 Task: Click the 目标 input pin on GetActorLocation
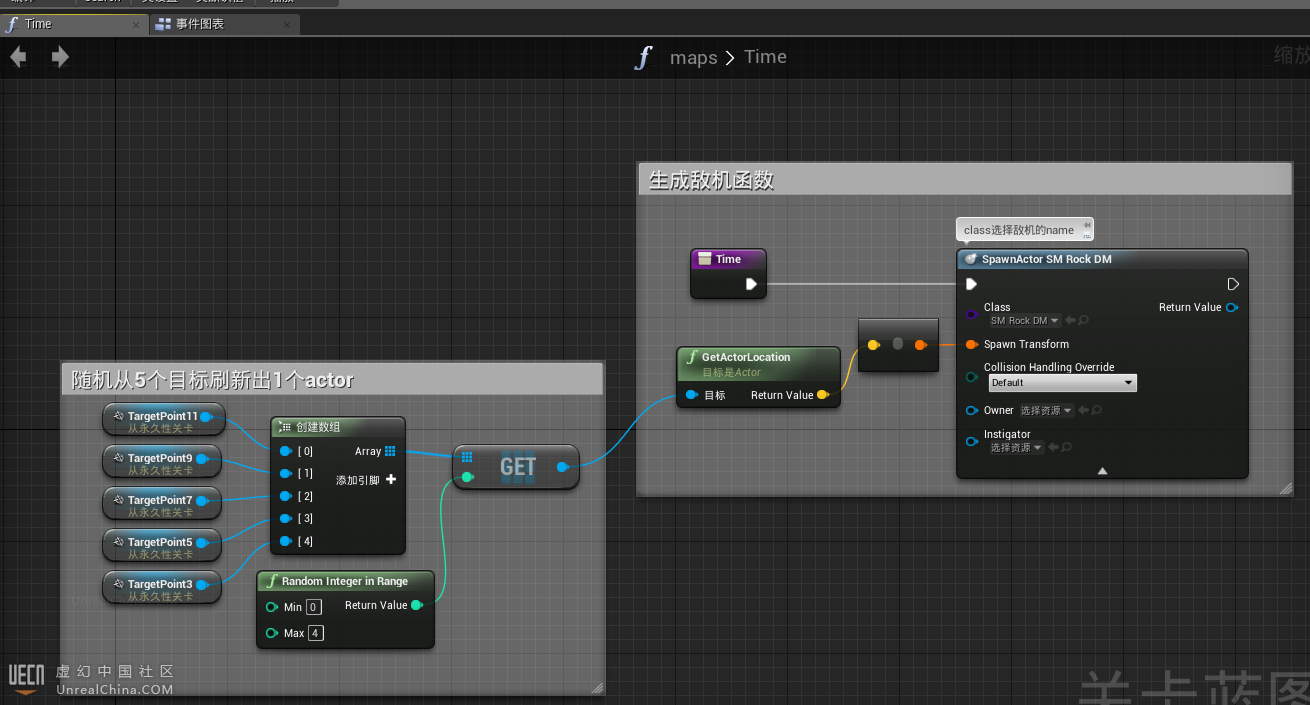(692, 395)
